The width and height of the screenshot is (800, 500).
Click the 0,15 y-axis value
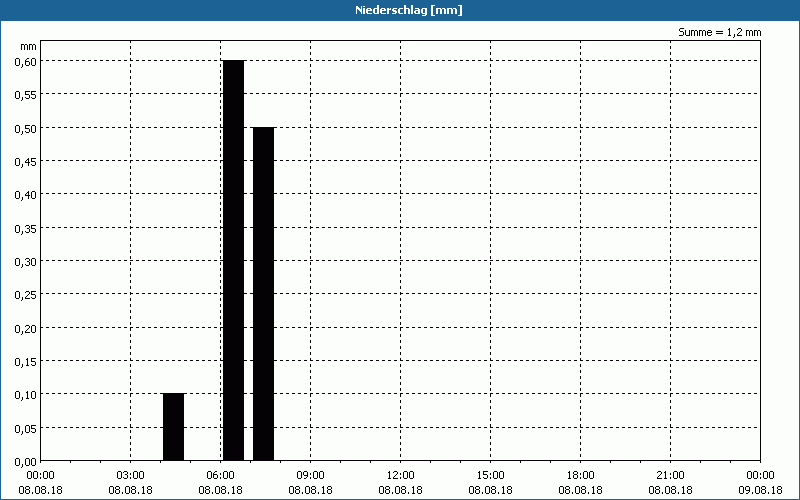point(26,361)
